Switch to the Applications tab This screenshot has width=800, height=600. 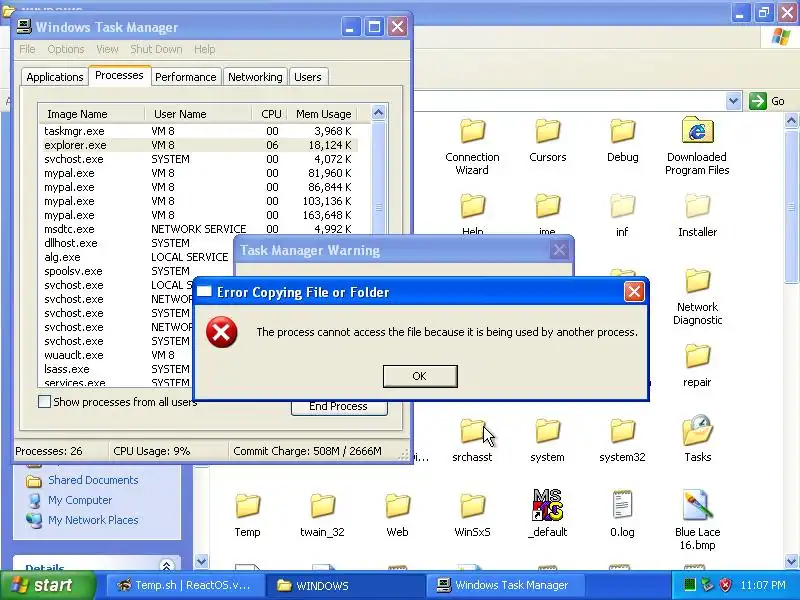click(55, 77)
